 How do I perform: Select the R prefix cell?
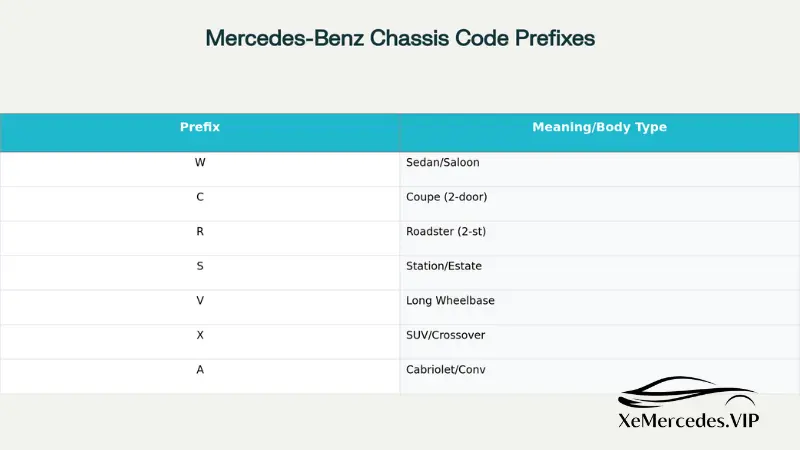pos(200,231)
